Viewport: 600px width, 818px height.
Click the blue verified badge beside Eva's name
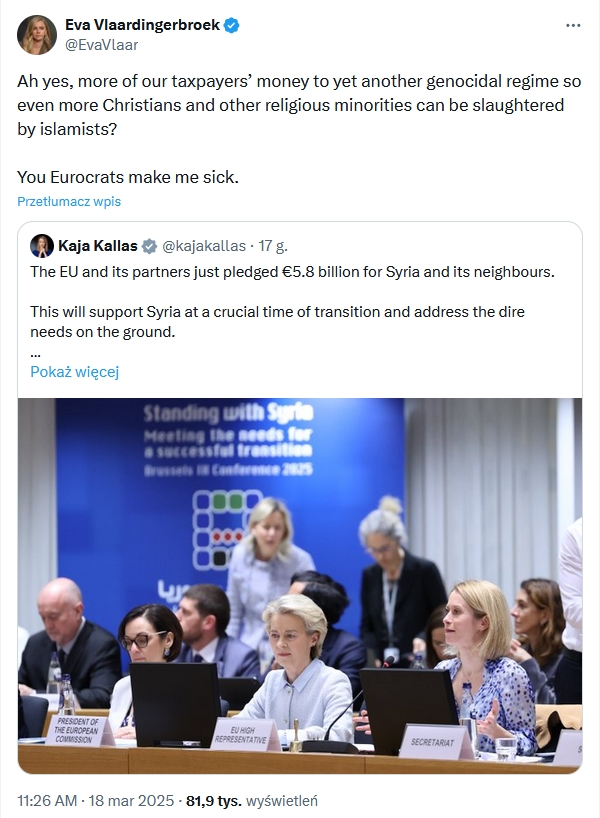pyautogui.click(x=232, y=25)
